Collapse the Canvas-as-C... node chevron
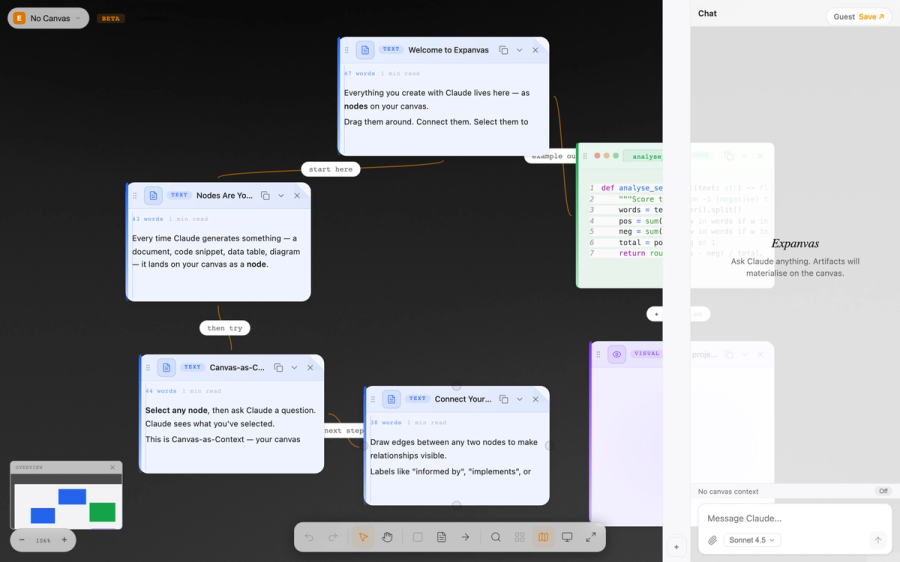This screenshot has width=900, height=562. 294,368
